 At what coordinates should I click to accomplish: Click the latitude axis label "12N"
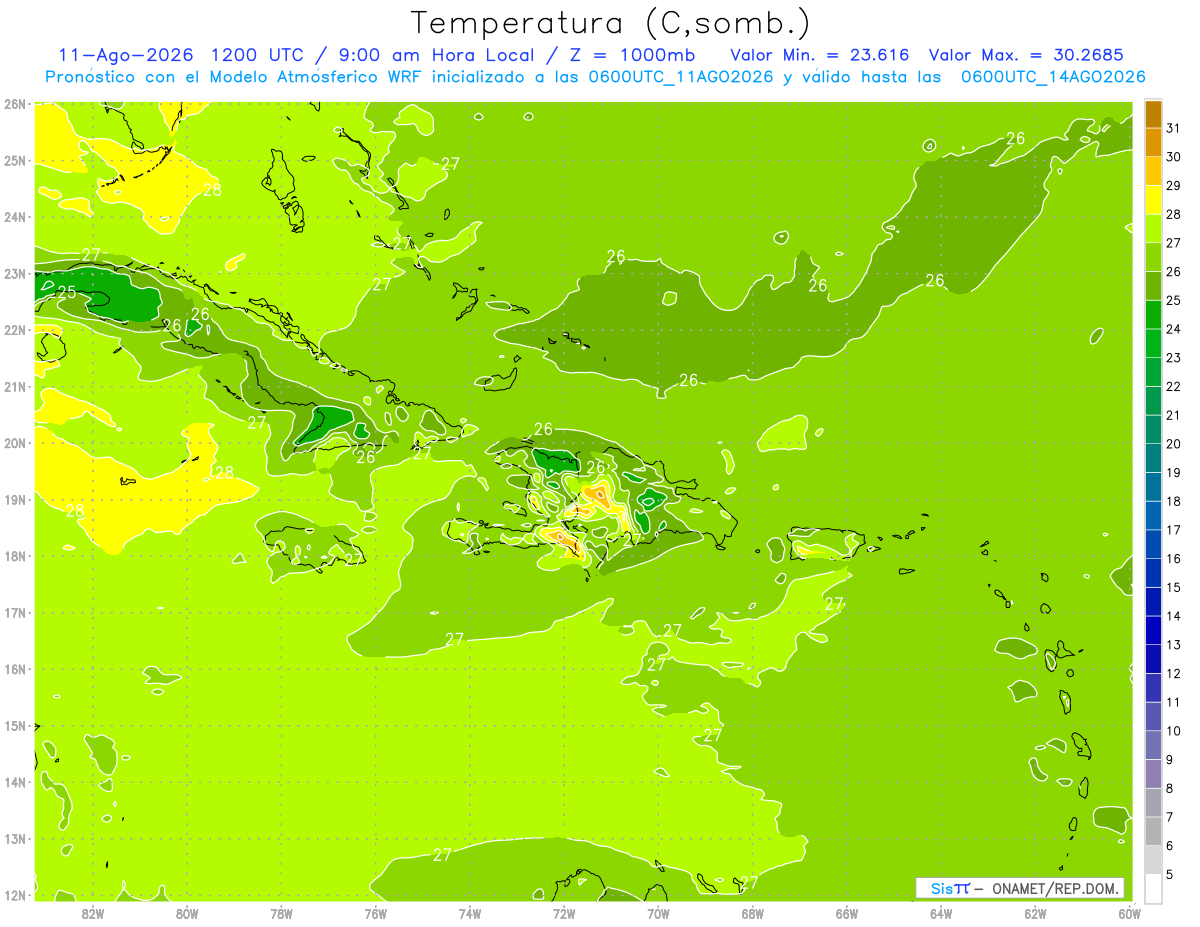[x=15, y=895]
